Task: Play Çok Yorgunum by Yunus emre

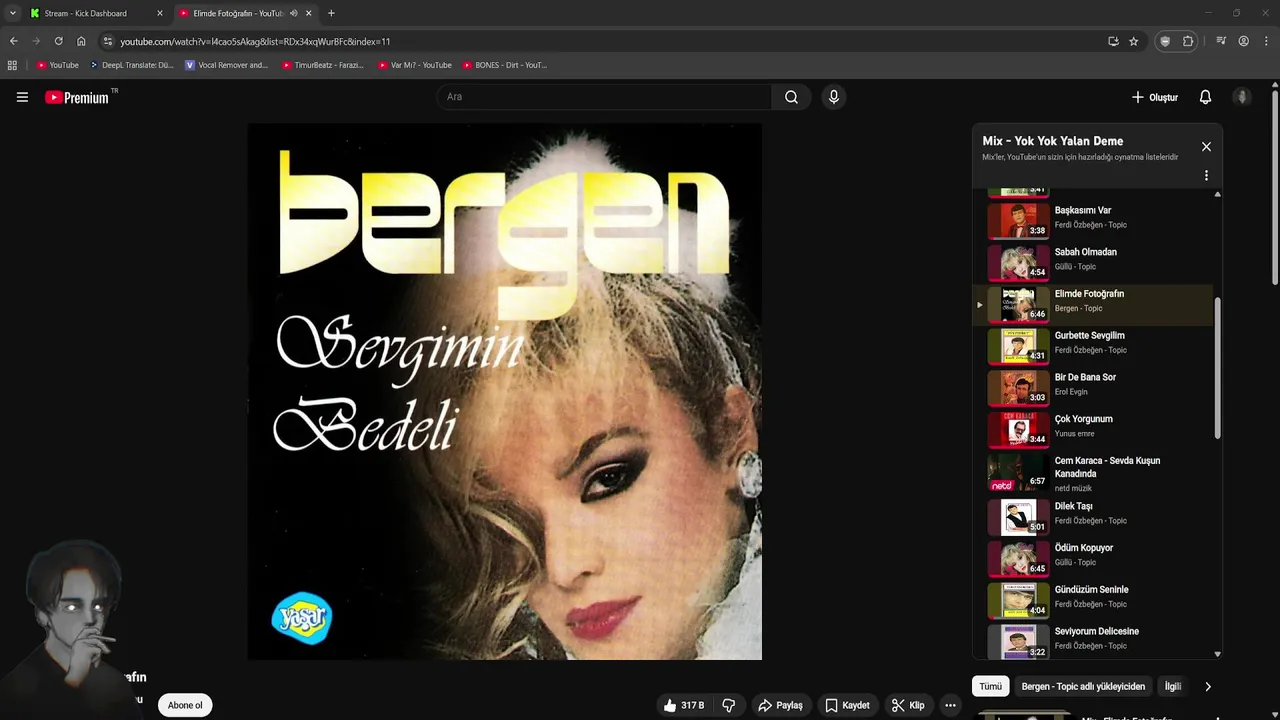Action: point(1095,430)
